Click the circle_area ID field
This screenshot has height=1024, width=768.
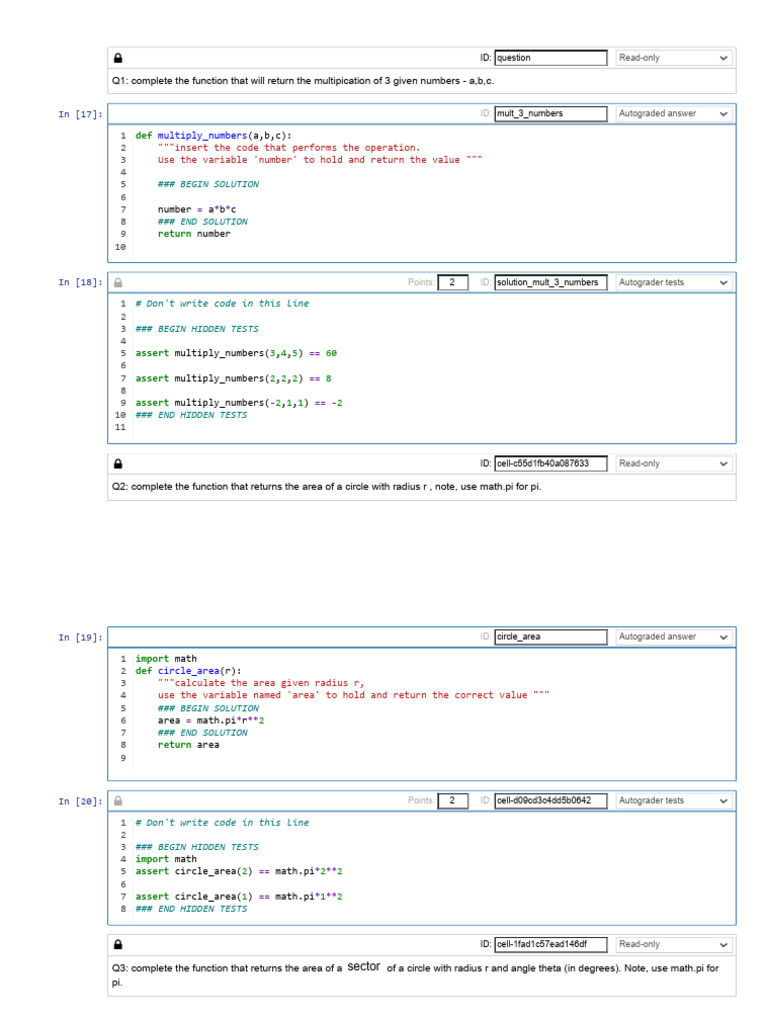tap(550, 637)
